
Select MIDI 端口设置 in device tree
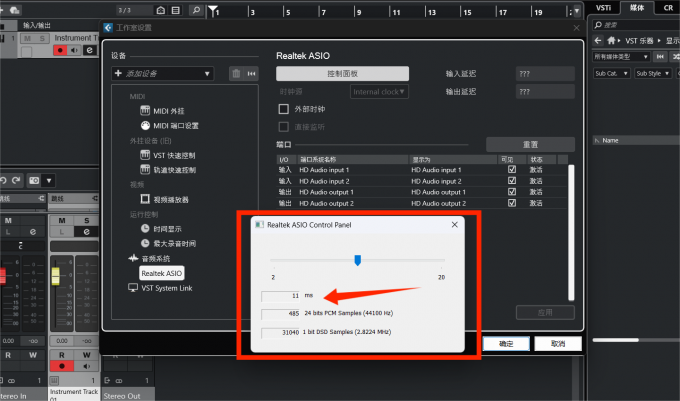(x=170, y=126)
